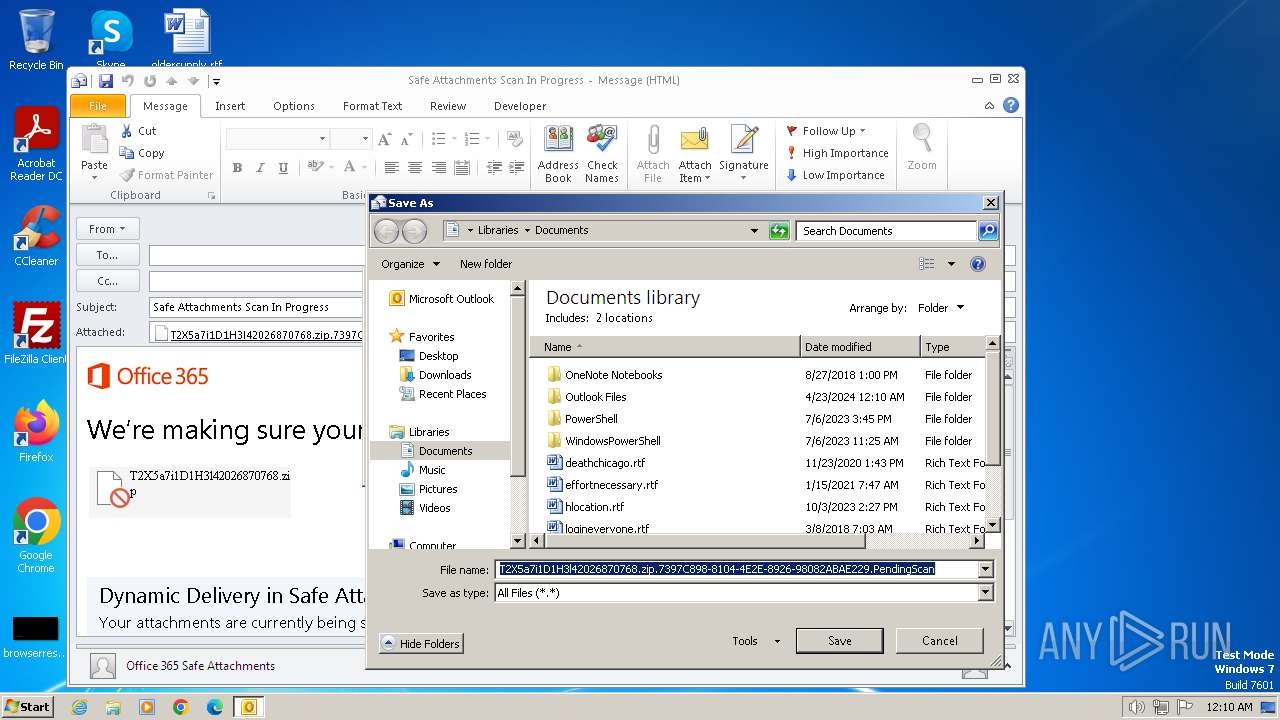The height and width of the screenshot is (720, 1280).
Task: Click the To... button
Action: (x=107, y=255)
